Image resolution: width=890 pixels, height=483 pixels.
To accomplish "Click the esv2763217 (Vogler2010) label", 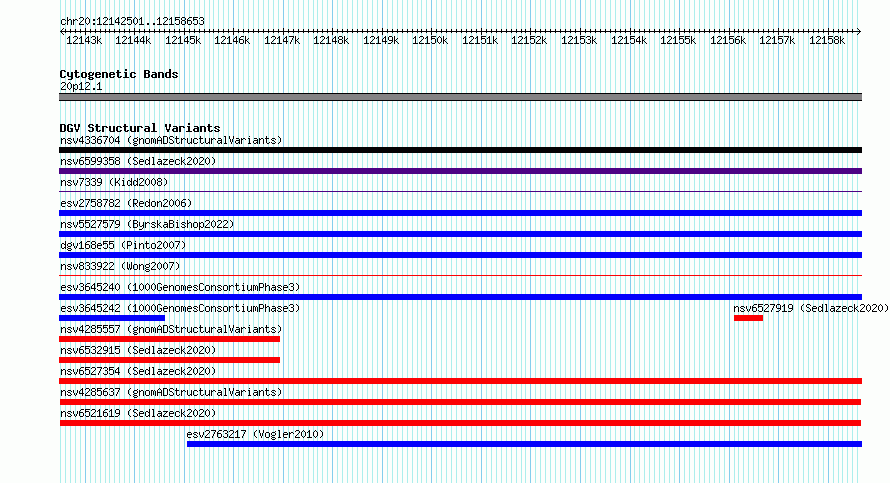I will point(255,434).
